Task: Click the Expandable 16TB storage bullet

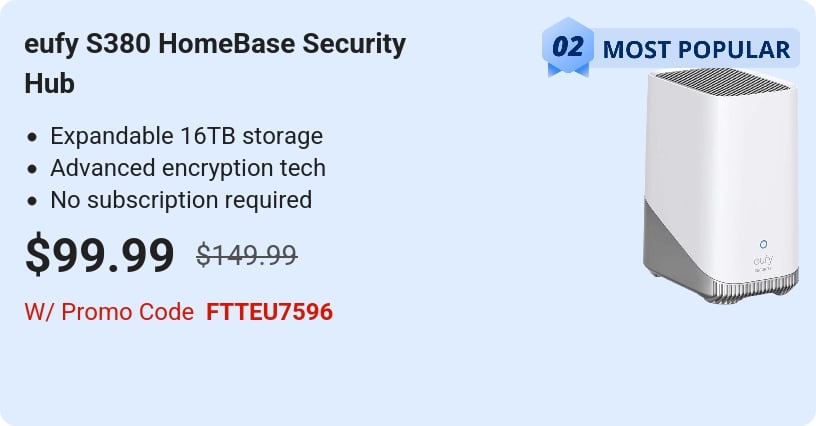Action: pos(186,136)
